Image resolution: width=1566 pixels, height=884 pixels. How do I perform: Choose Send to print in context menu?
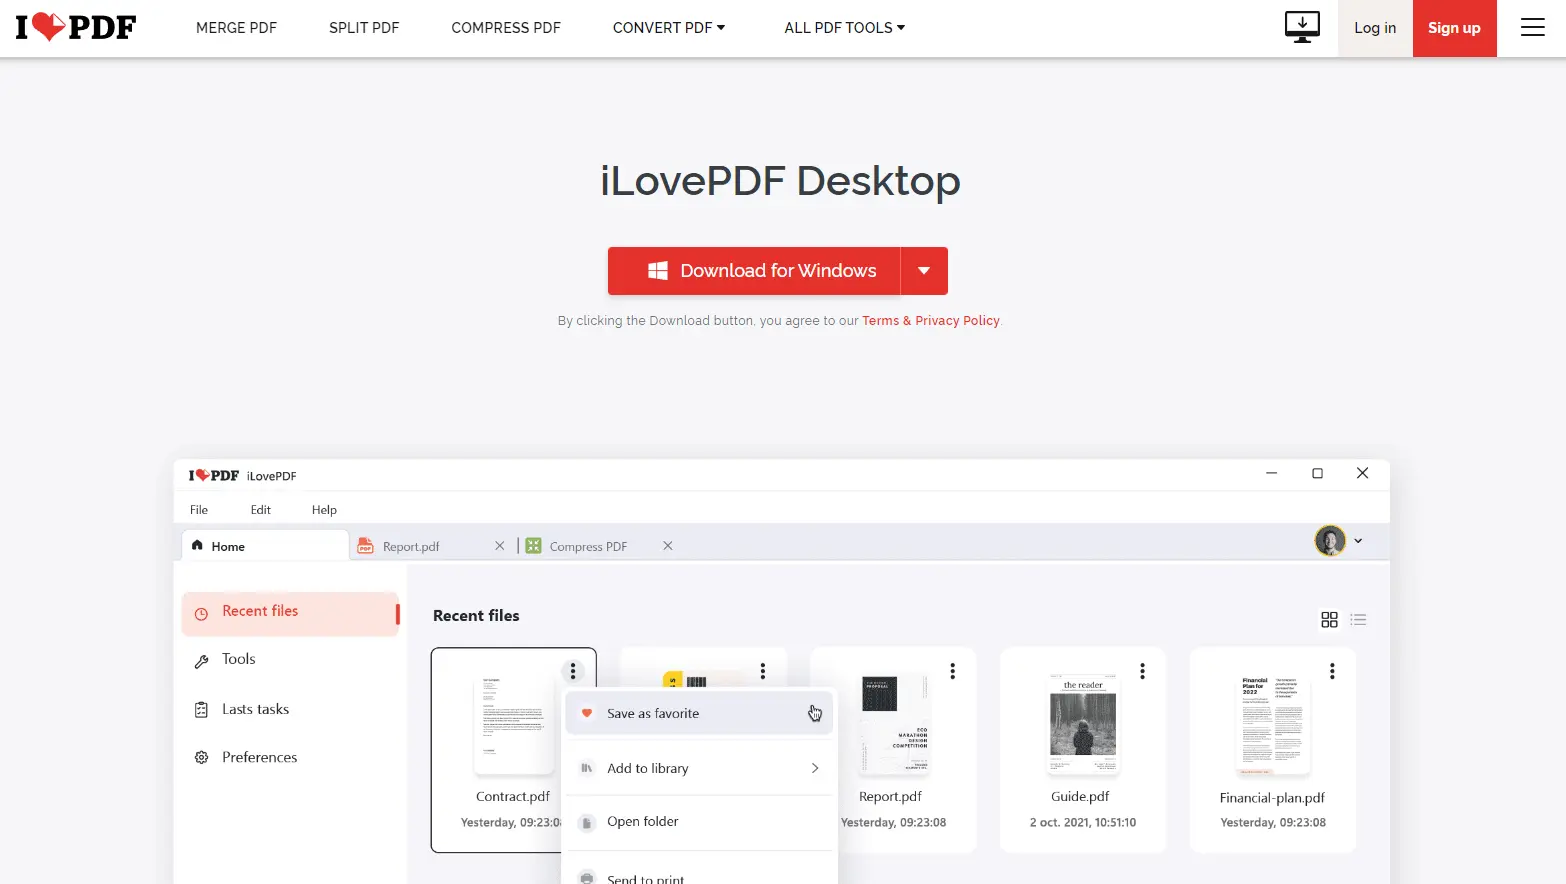pyautogui.click(x=699, y=876)
